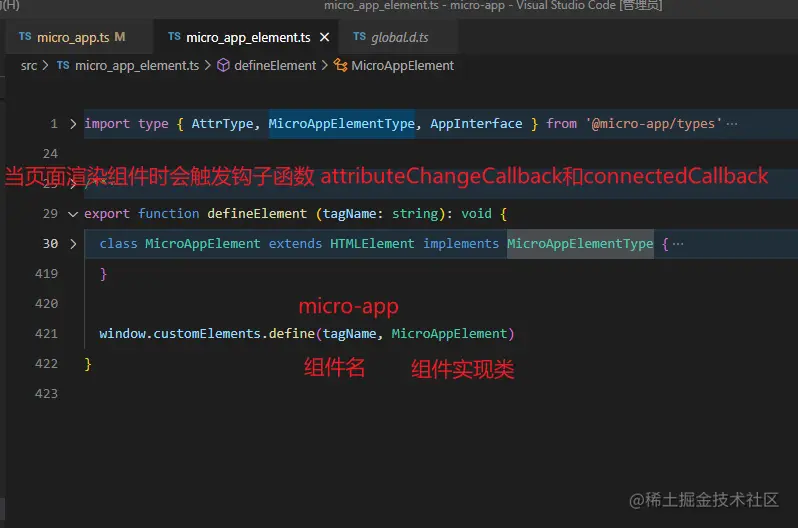Click MicroAppElementType in the import line
This screenshot has height=528, width=798.
click(341, 124)
